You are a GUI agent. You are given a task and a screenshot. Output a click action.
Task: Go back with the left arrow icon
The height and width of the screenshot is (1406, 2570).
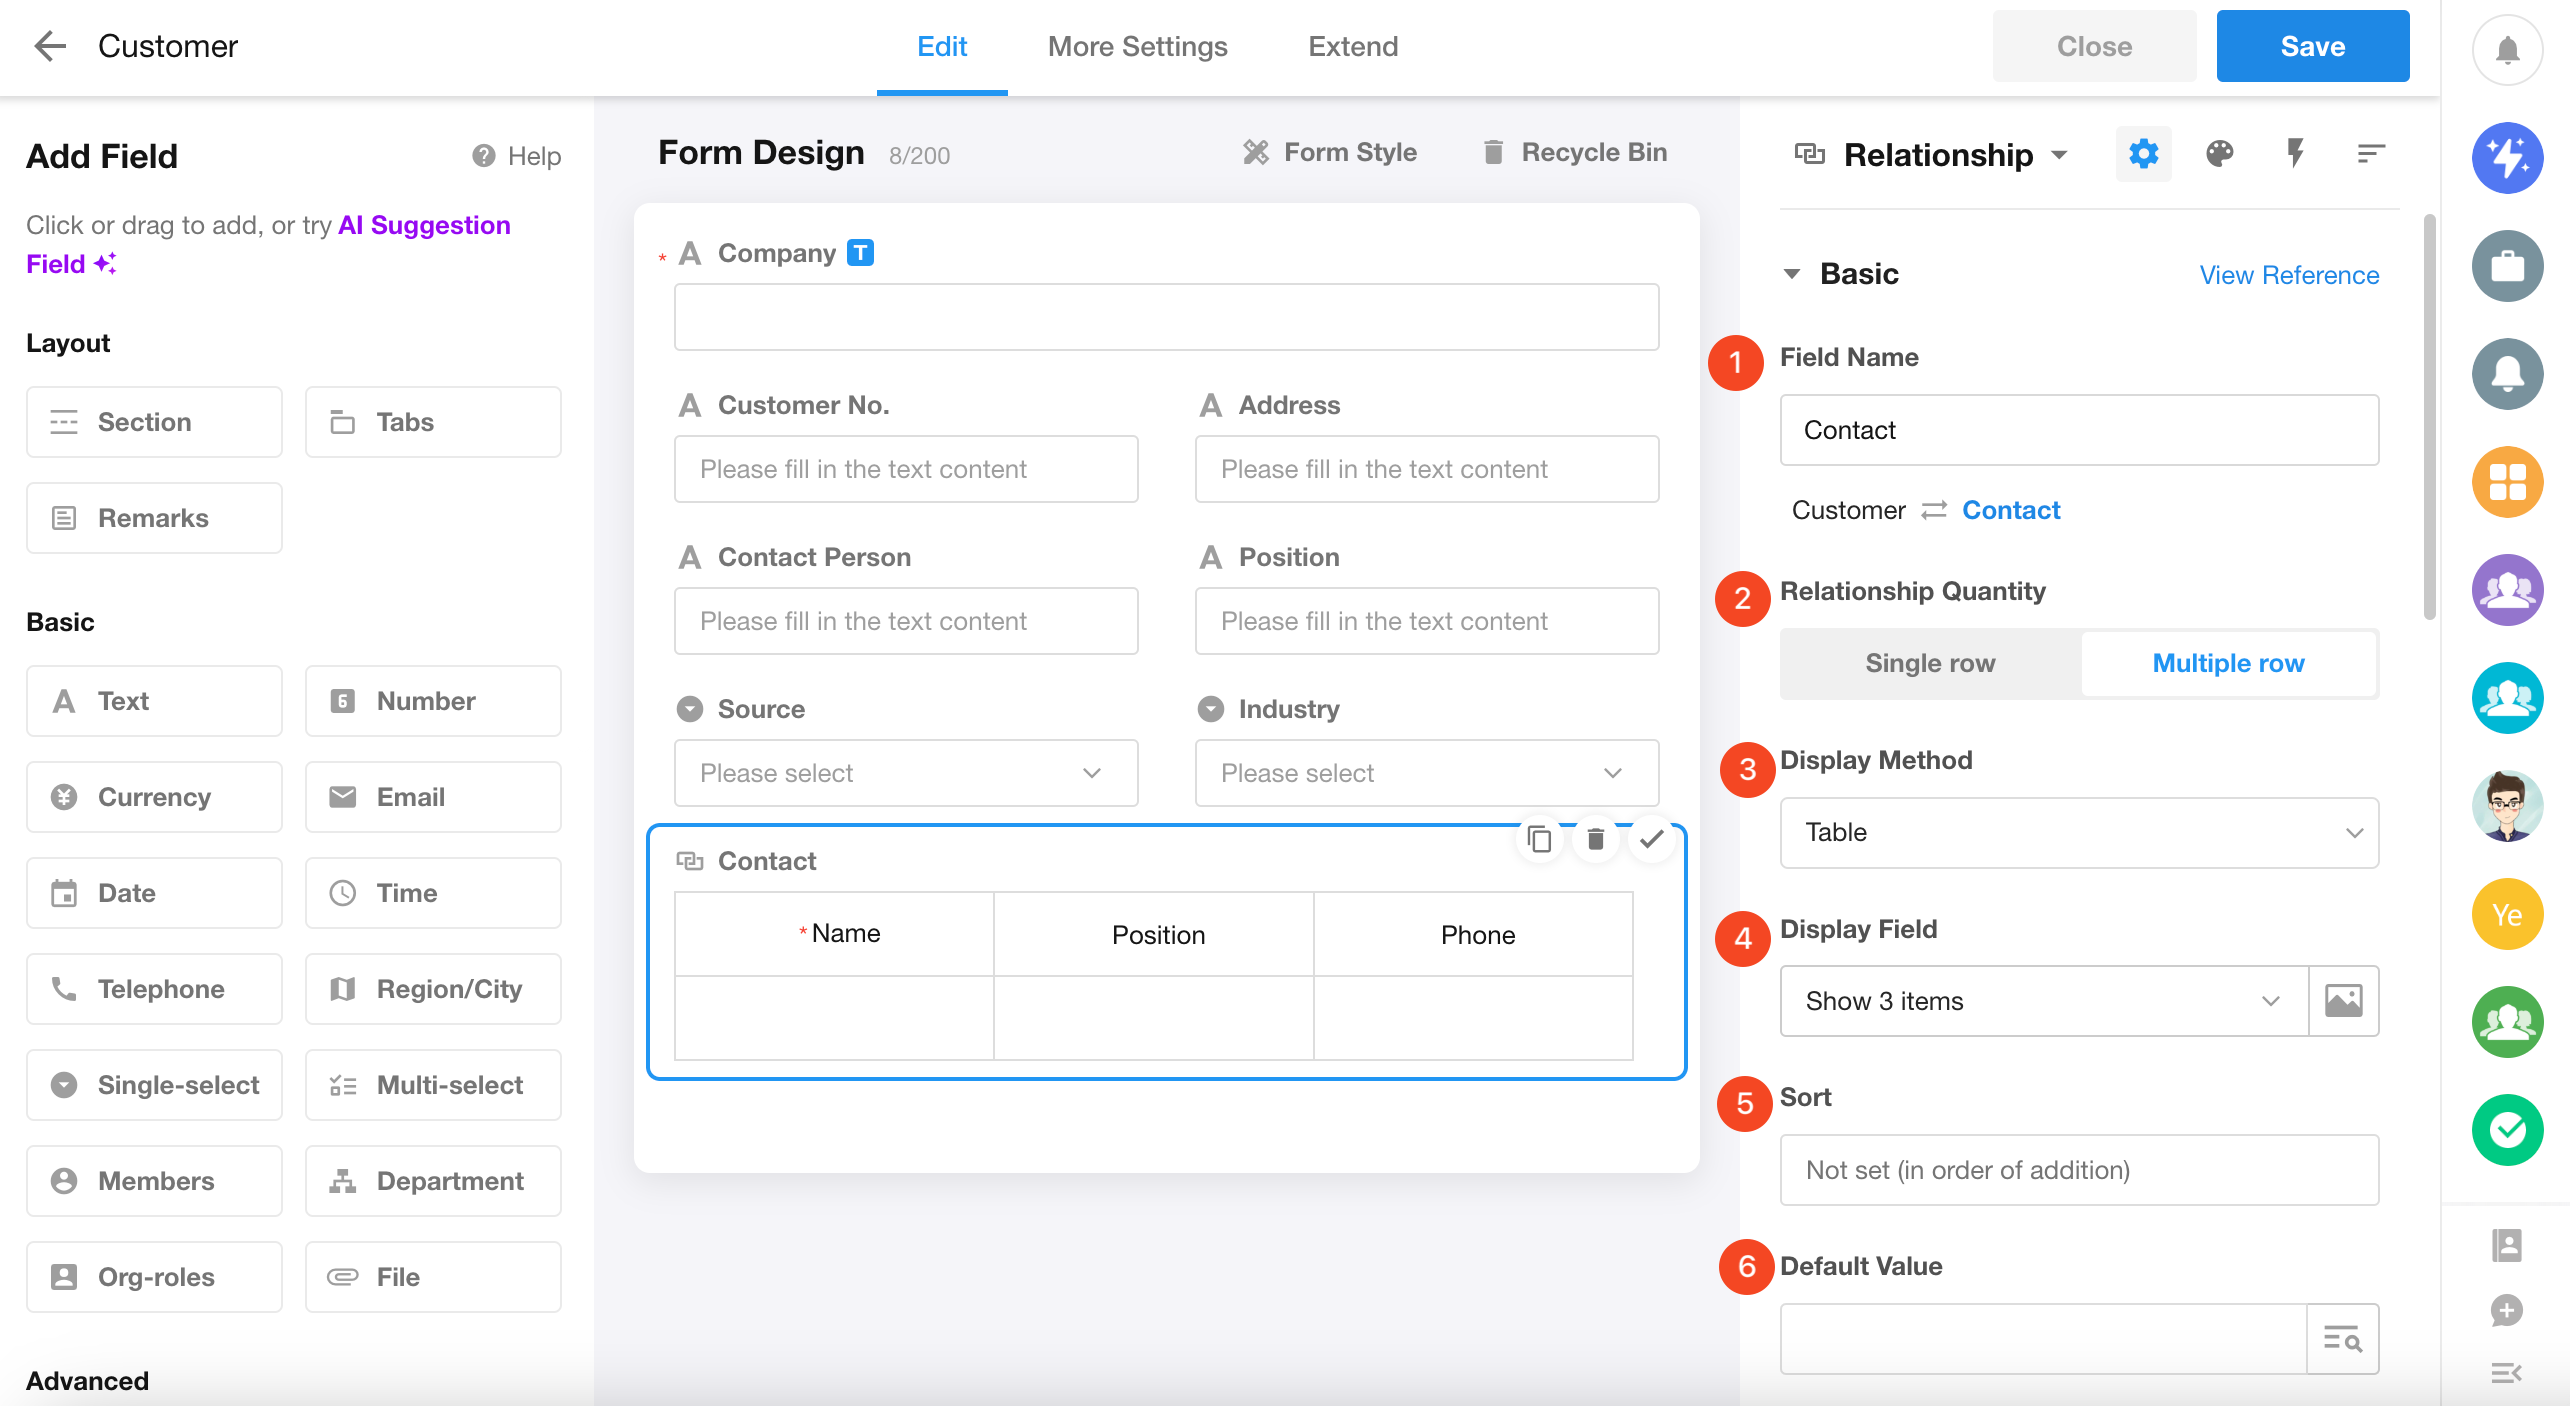pos(49,46)
